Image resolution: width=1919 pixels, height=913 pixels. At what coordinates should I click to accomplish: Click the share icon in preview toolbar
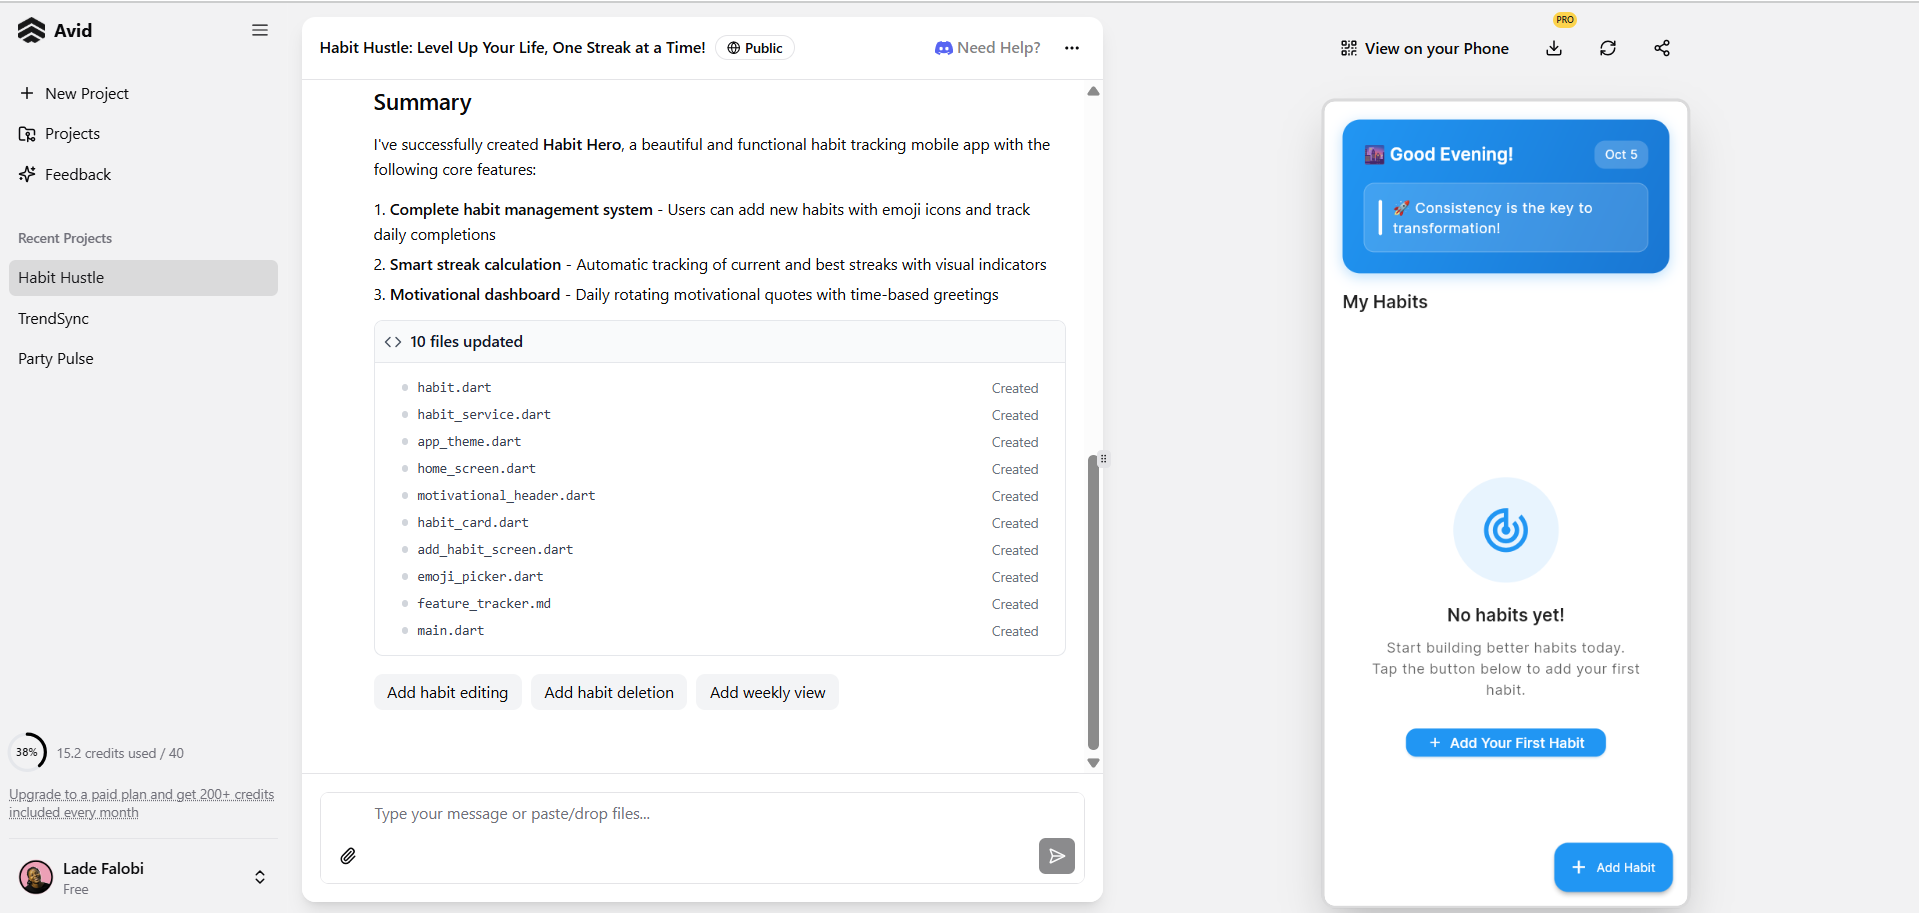1662,48
